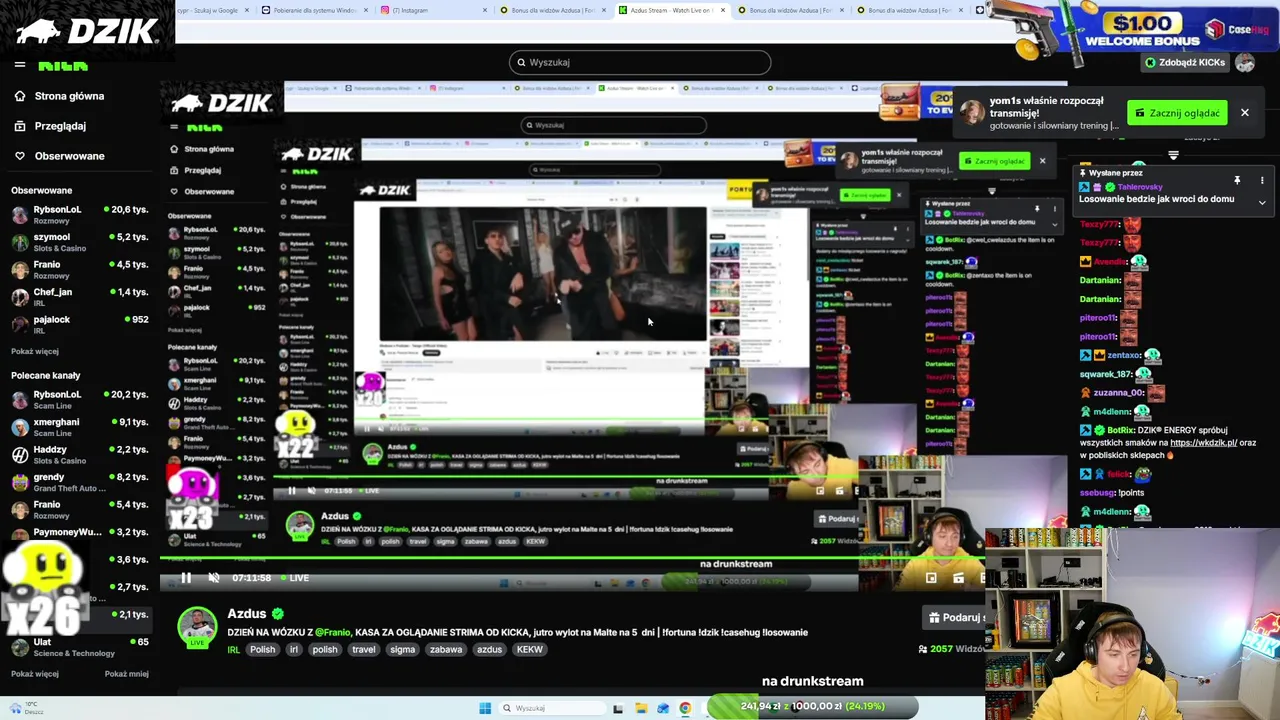The height and width of the screenshot is (720, 1280).
Task: Open szymool in followed channels
Action: click(79, 242)
